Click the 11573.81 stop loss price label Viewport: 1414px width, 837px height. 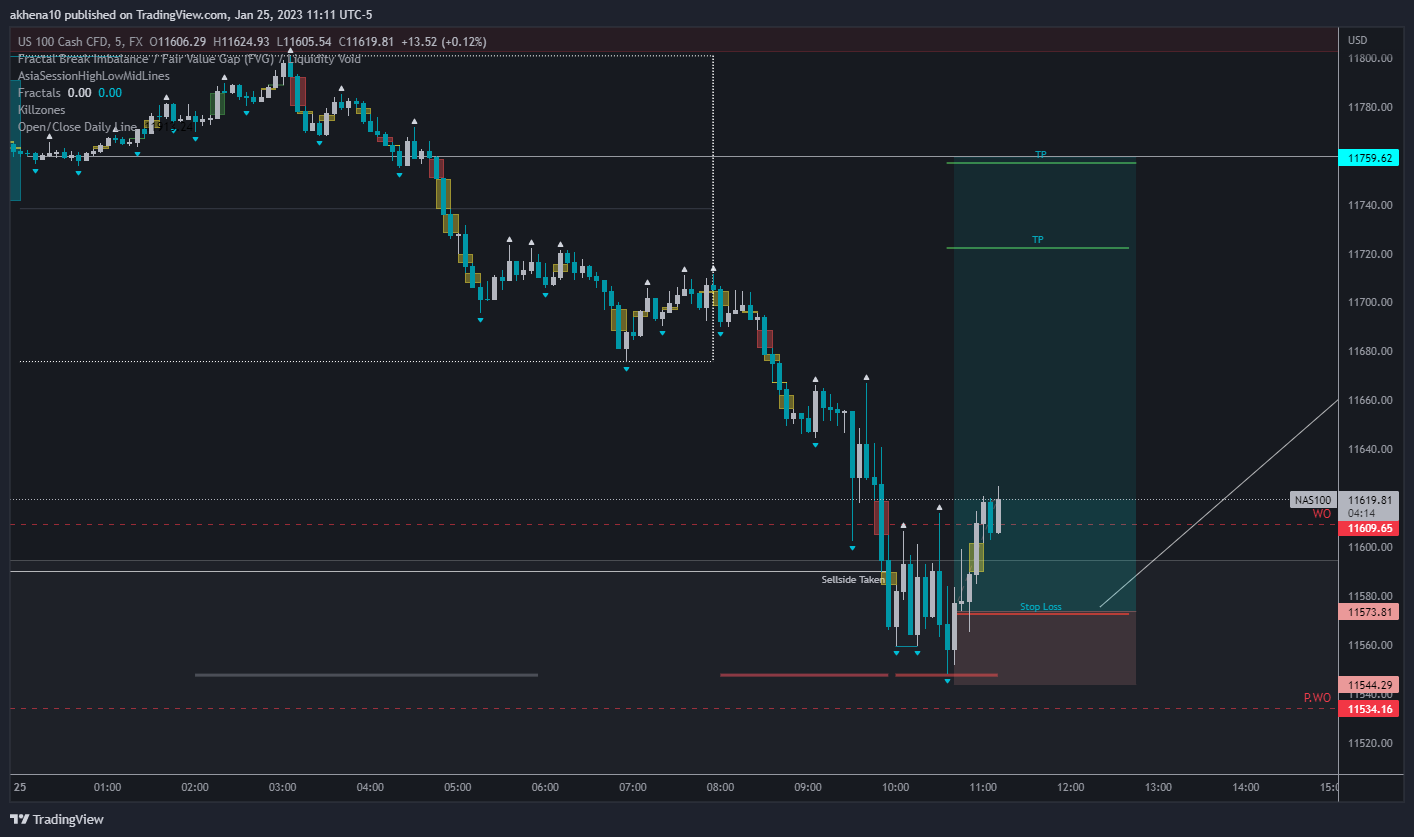click(1368, 611)
